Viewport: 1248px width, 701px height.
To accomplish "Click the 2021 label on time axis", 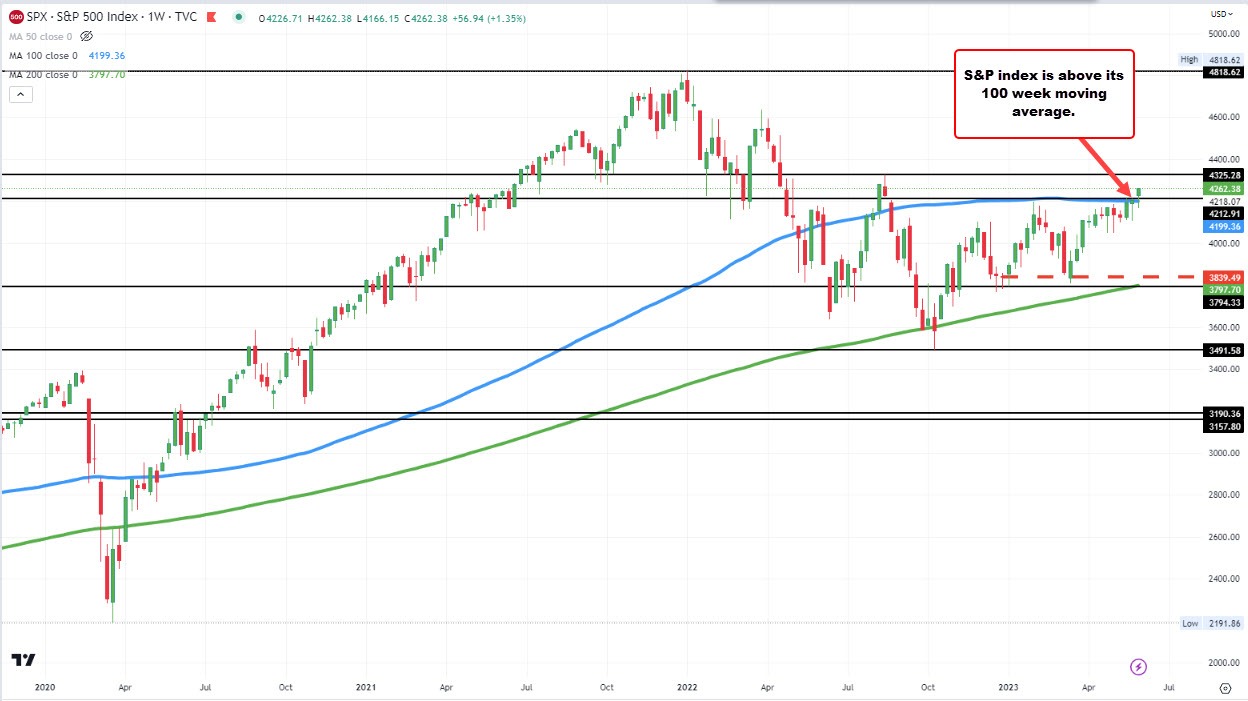I will tap(366, 687).
